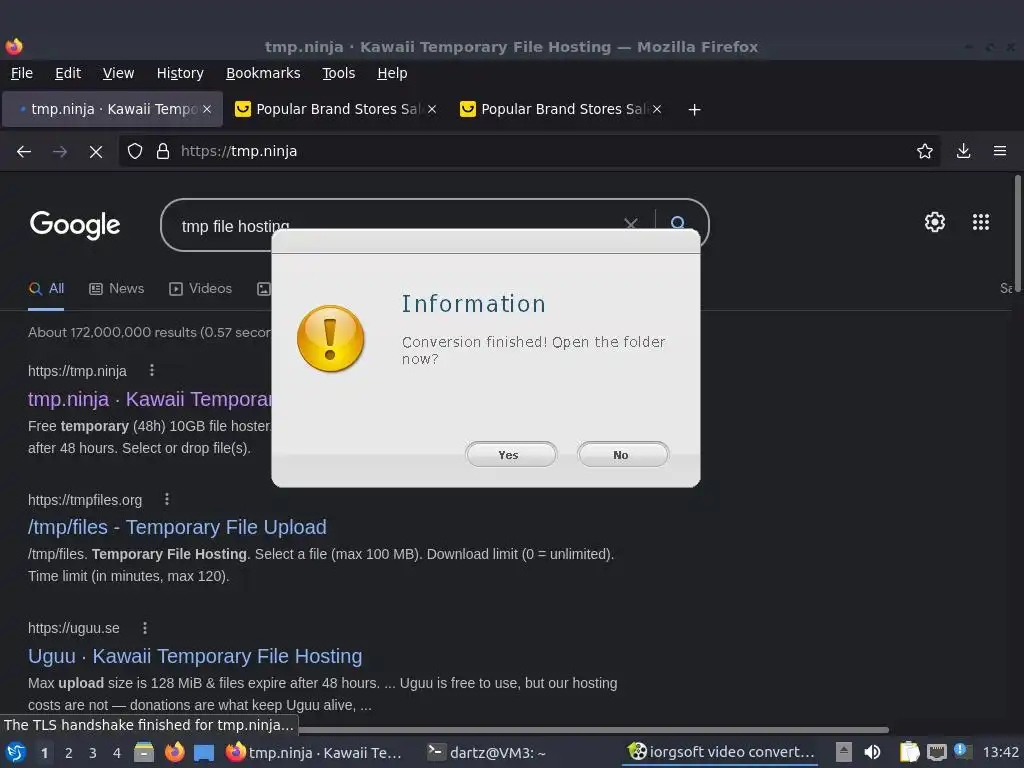Open Google quick settings gear
Image resolution: width=1024 pixels, height=768 pixels.
(x=935, y=222)
